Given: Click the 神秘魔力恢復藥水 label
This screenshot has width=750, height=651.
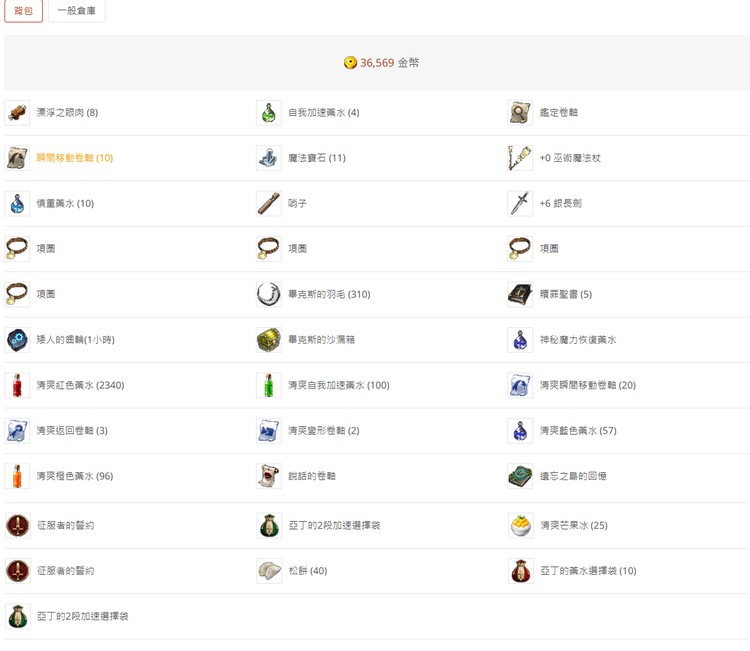Looking at the screenshot, I should coord(578,340).
